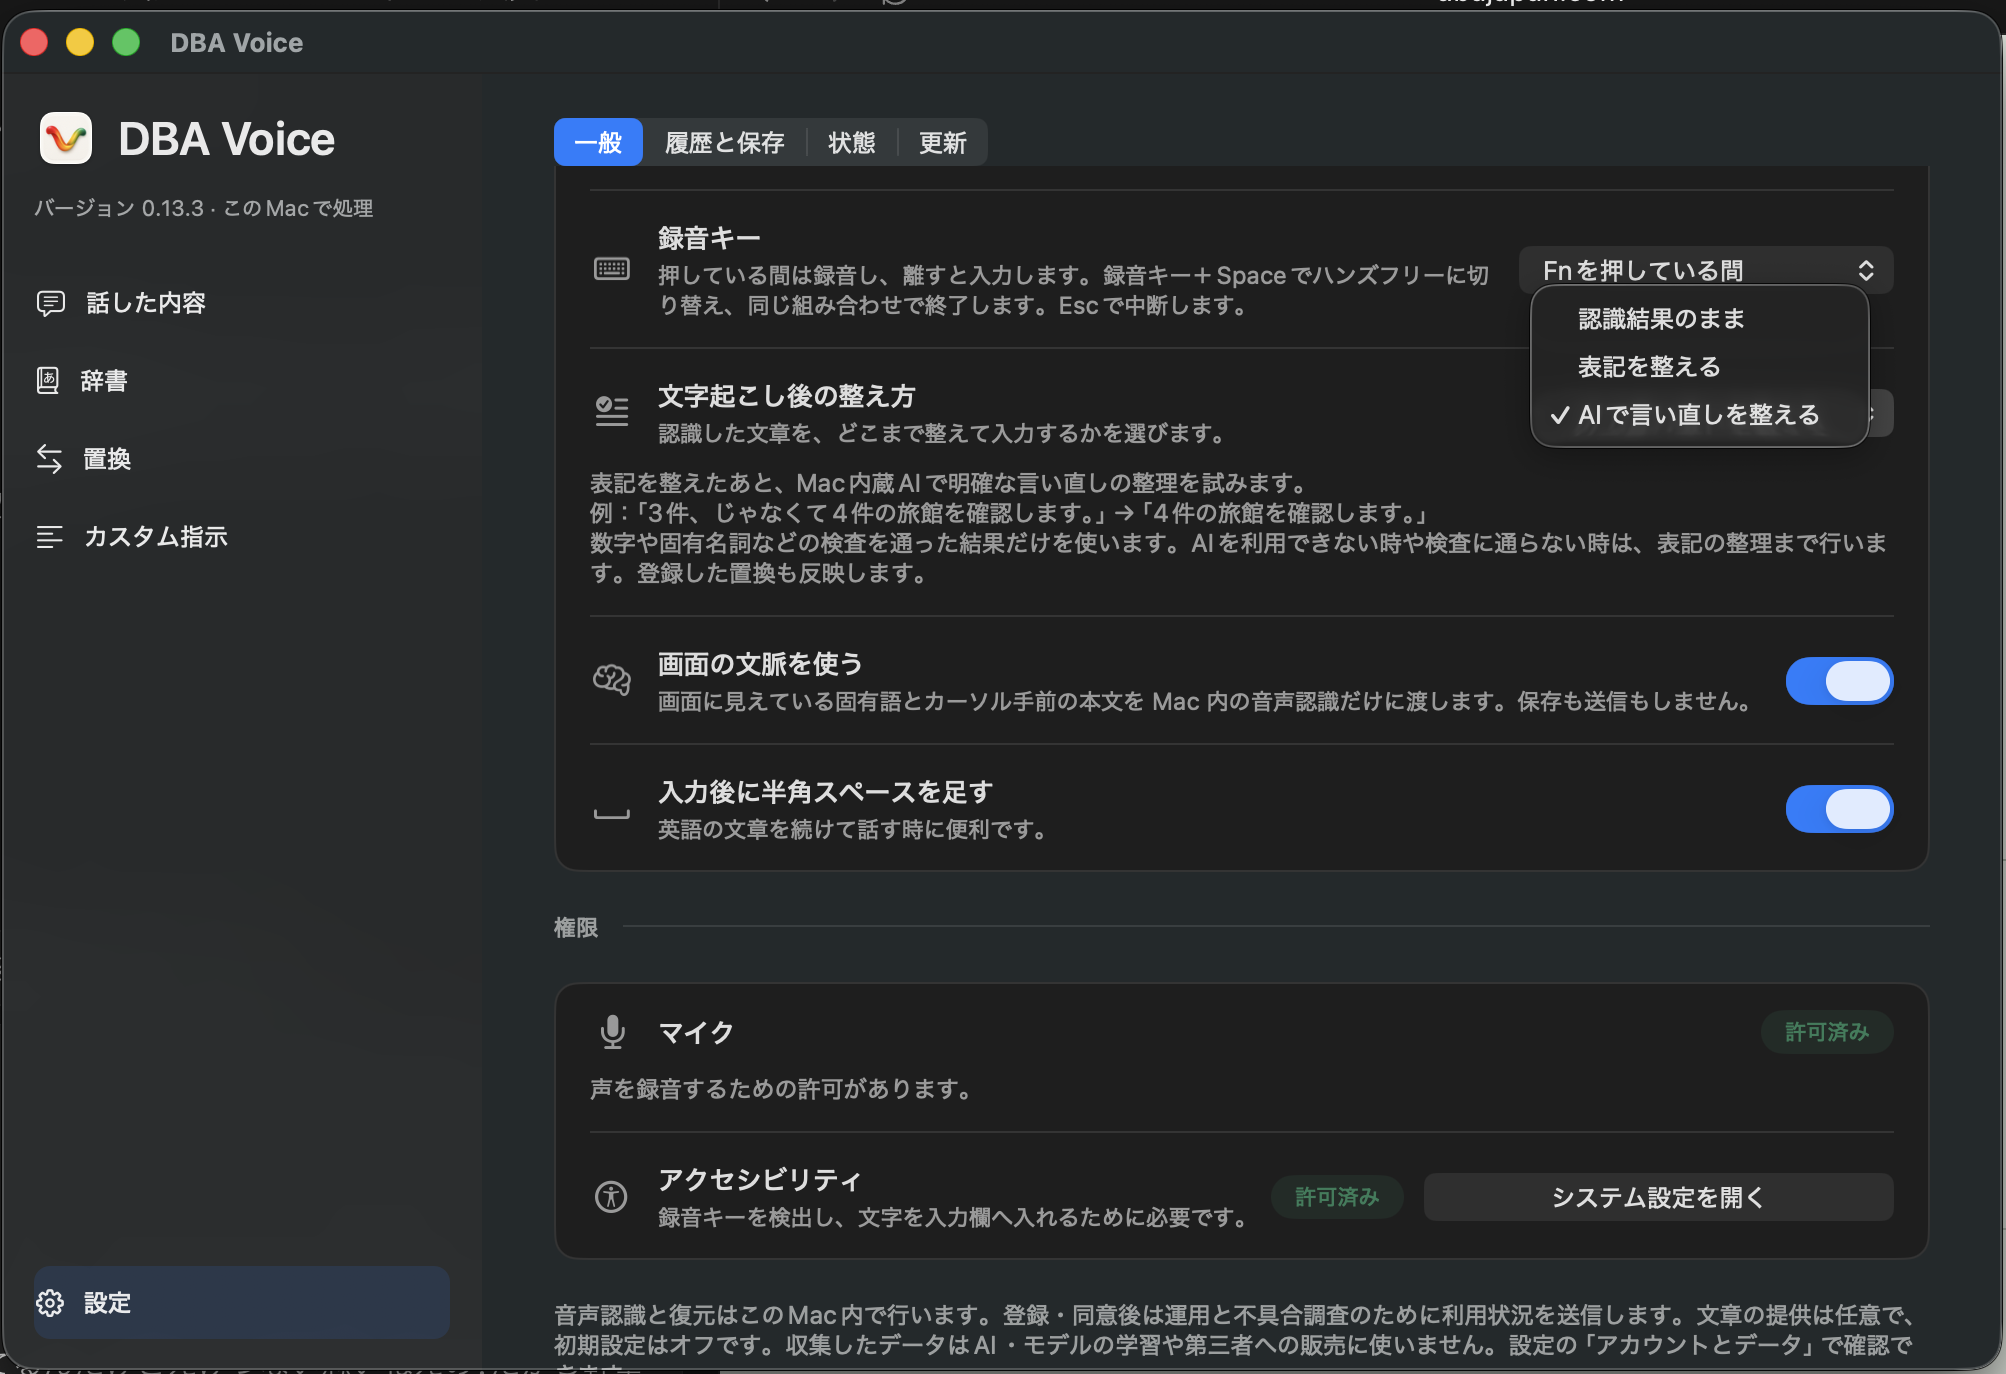Select the checked AIで言い直しを整える option
The image size is (2006, 1374).
1700,415
